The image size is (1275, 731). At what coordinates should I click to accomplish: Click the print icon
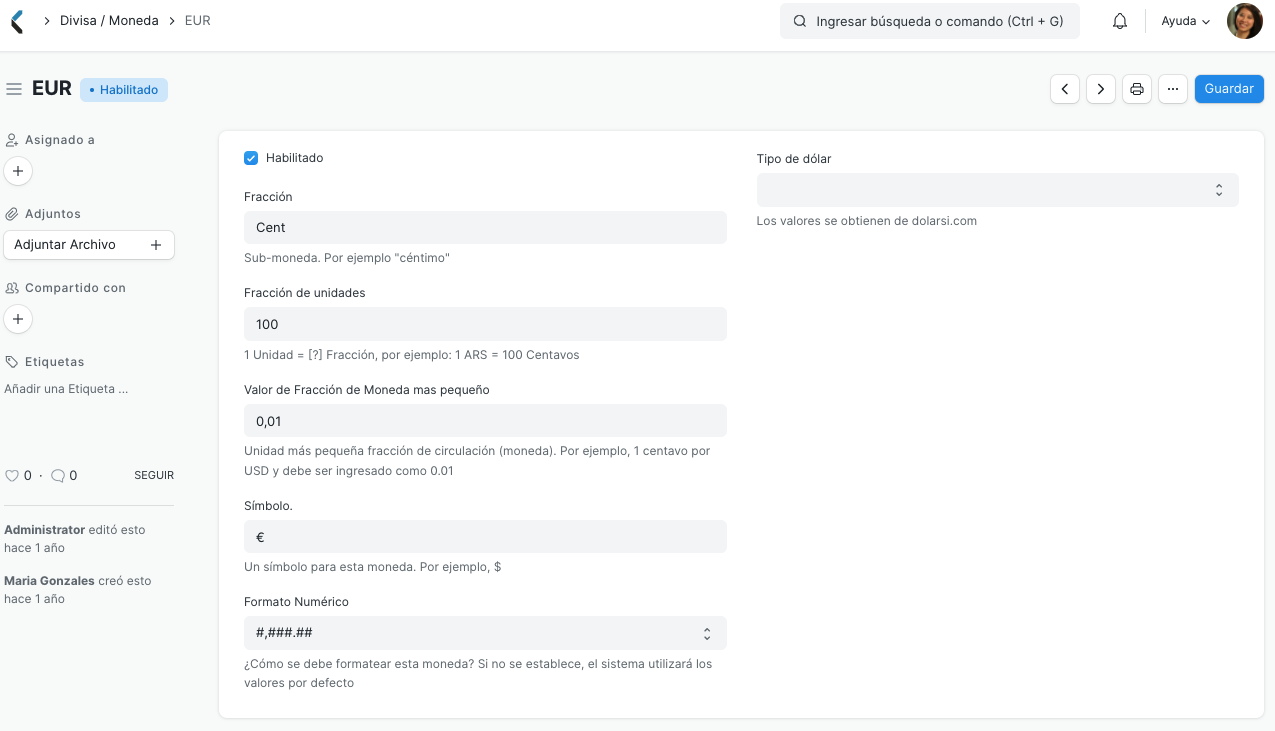(x=1137, y=89)
